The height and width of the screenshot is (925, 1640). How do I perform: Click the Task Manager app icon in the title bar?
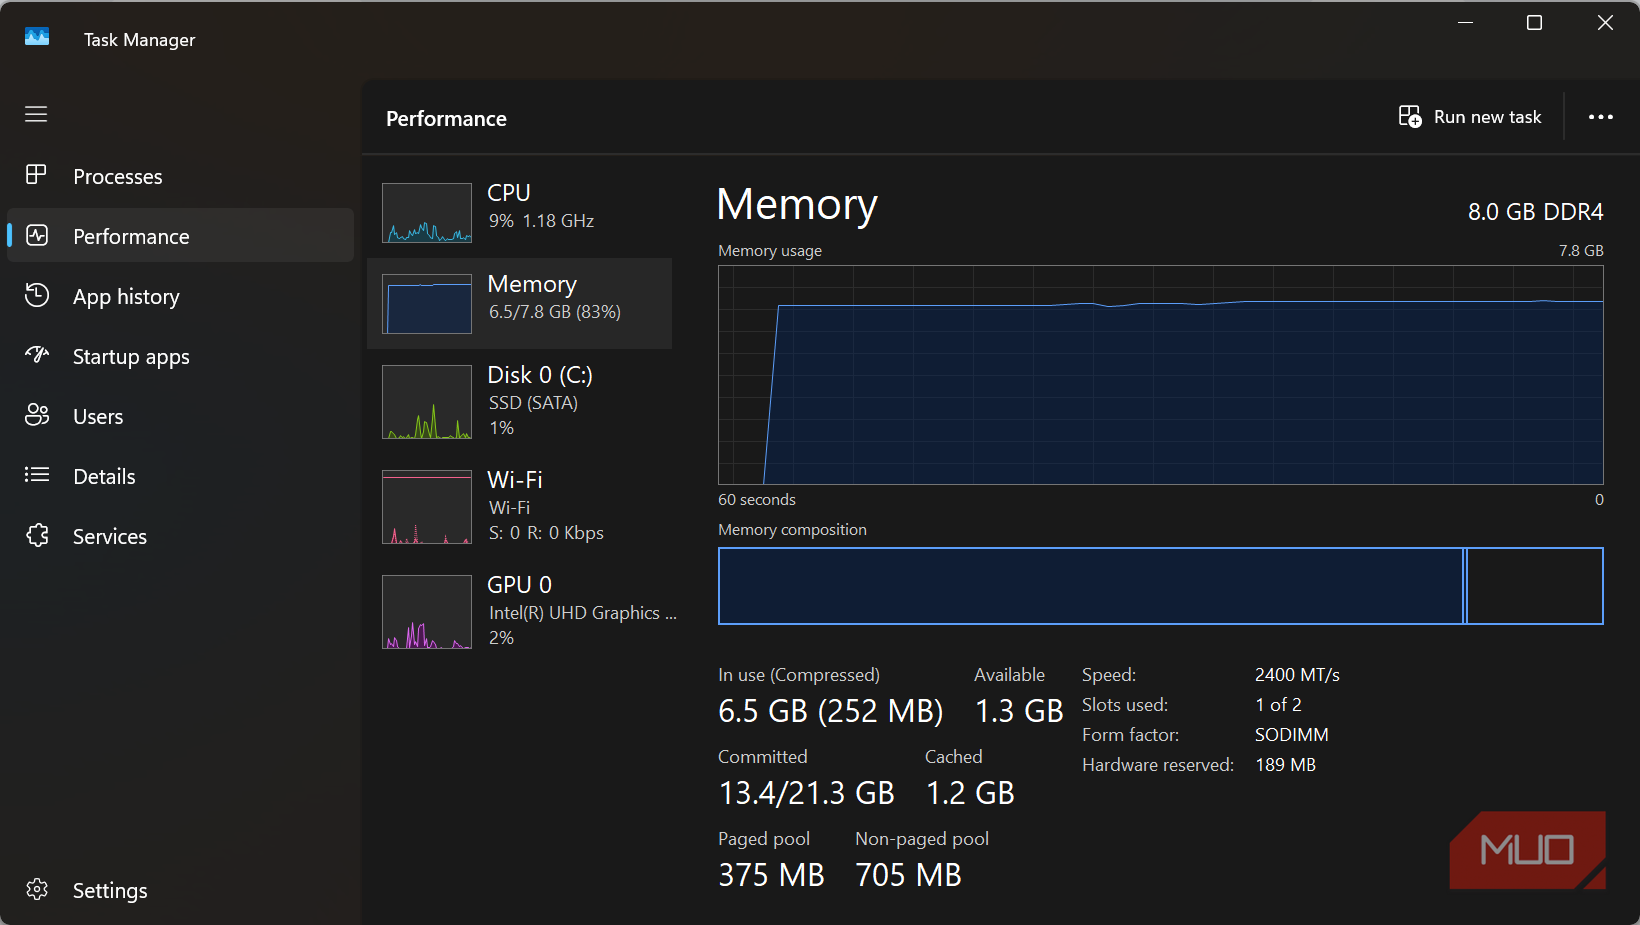coord(37,37)
